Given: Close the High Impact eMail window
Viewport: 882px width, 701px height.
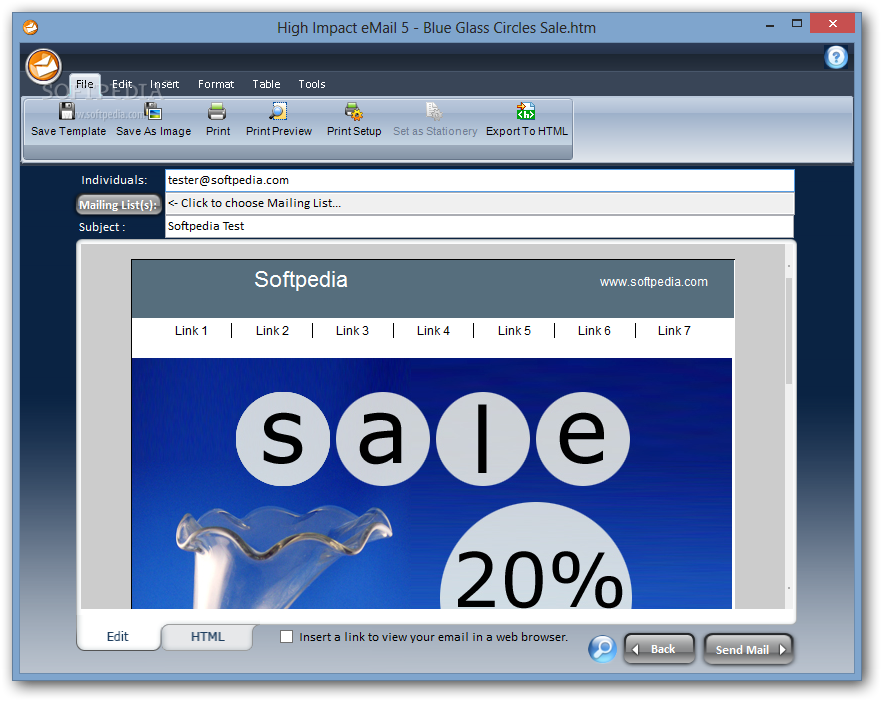Looking at the screenshot, I should (832, 23).
